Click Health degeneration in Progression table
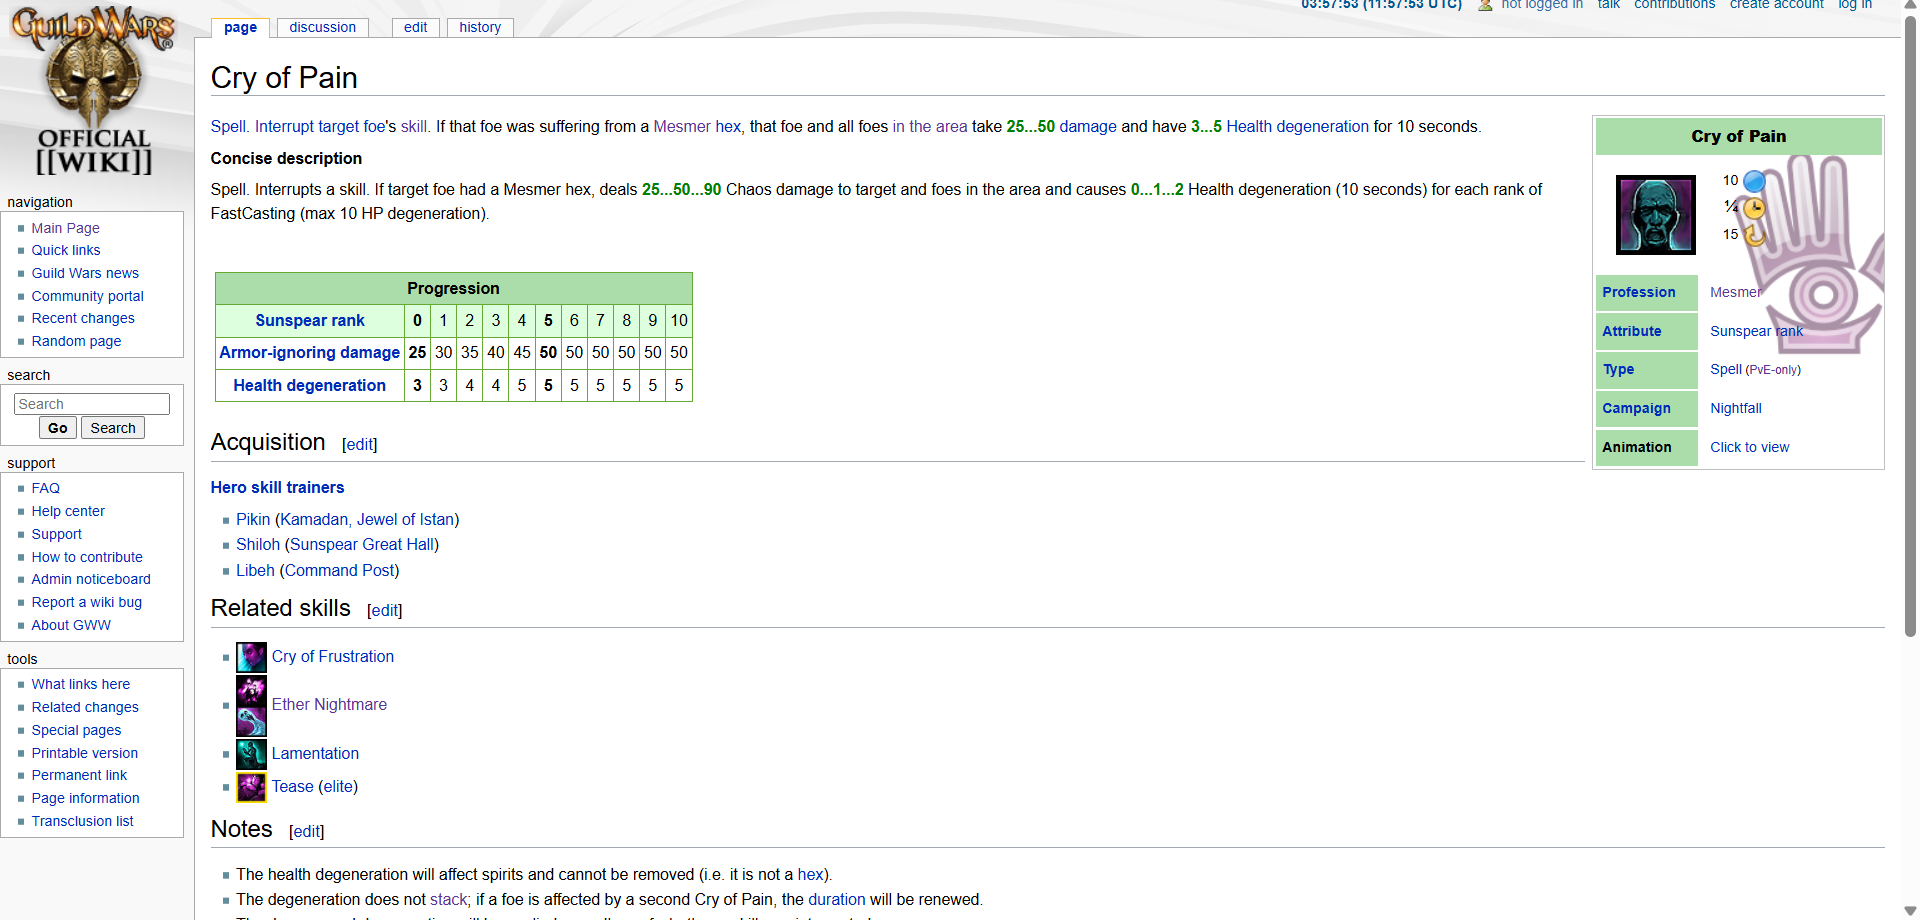1920x920 pixels. click(310, 385)
